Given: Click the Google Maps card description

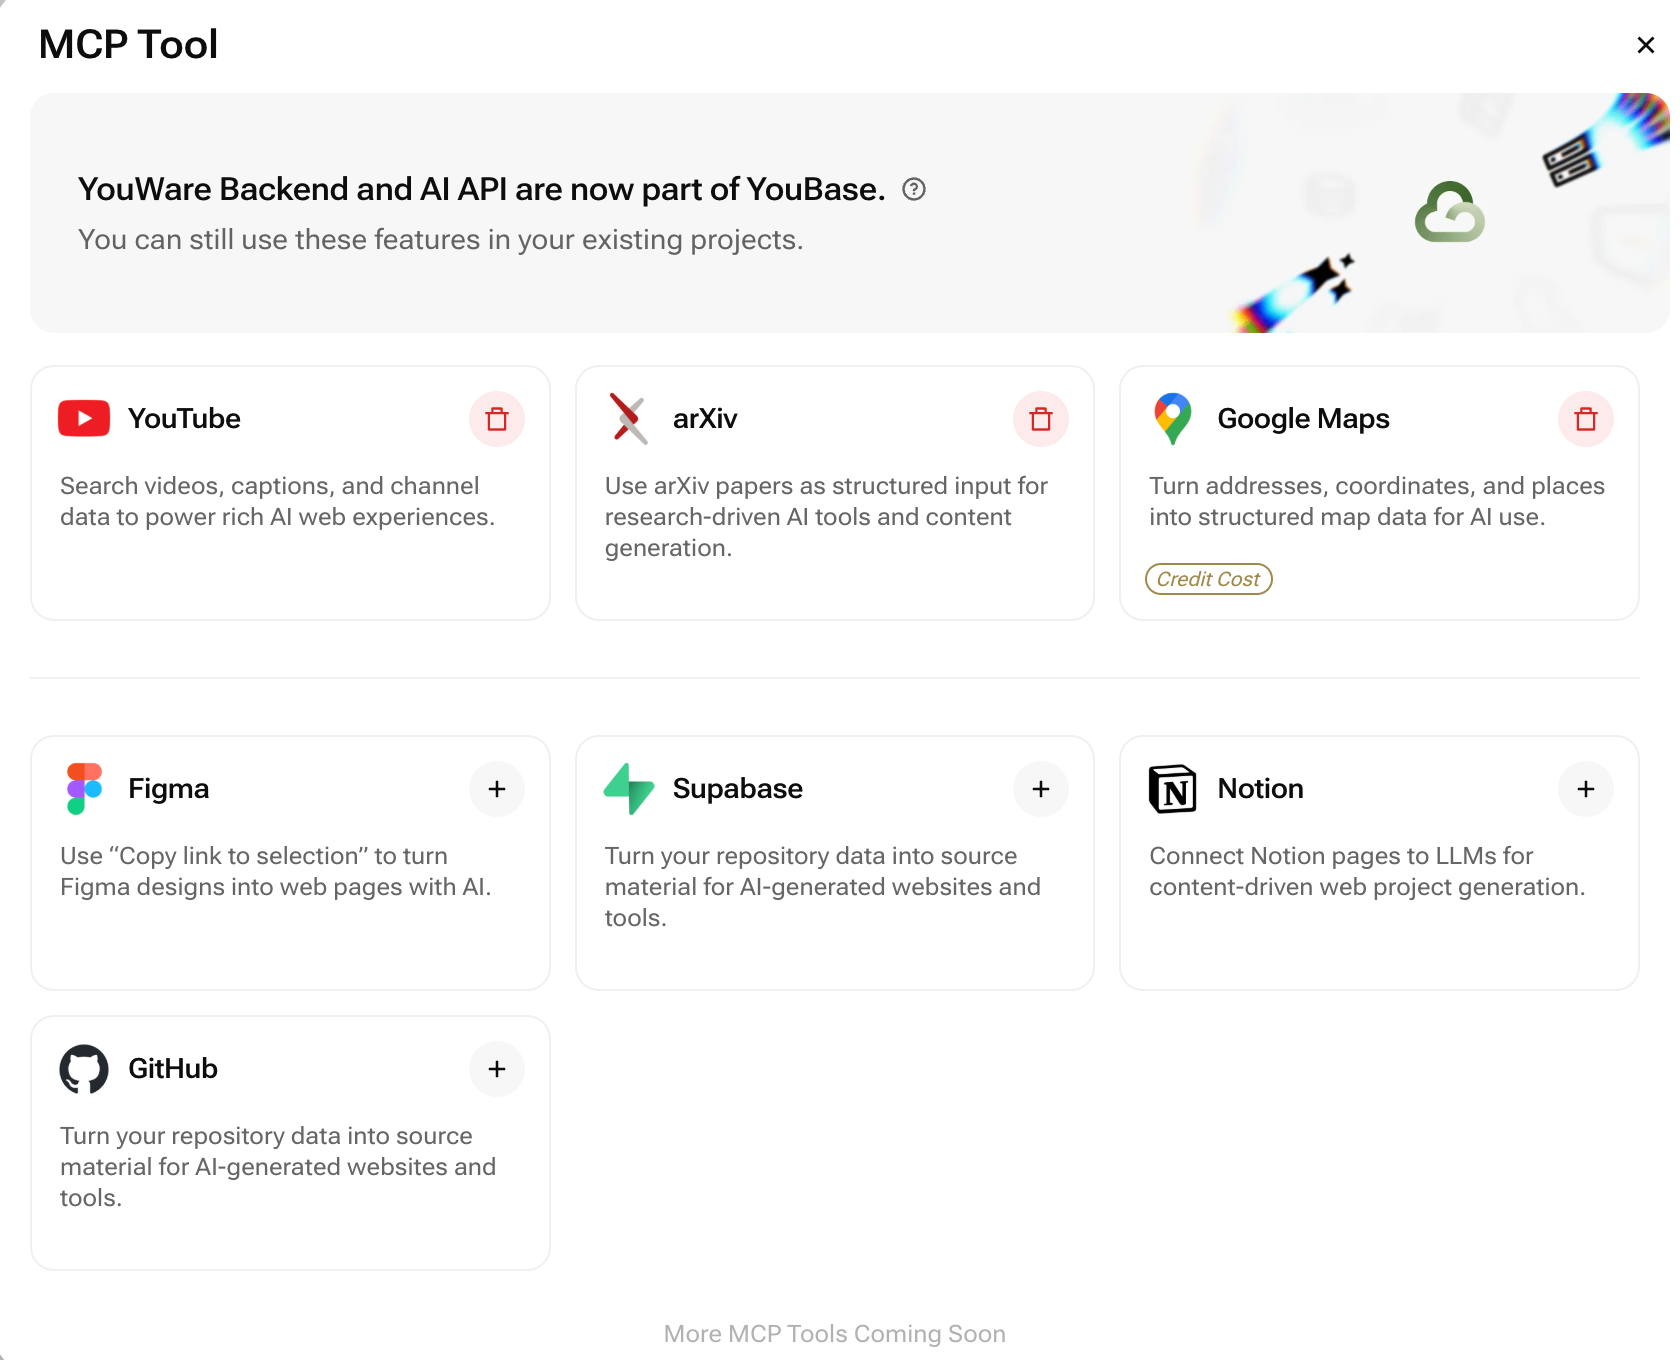Looking at the screenshot, I should click(x=1377, y=501).
